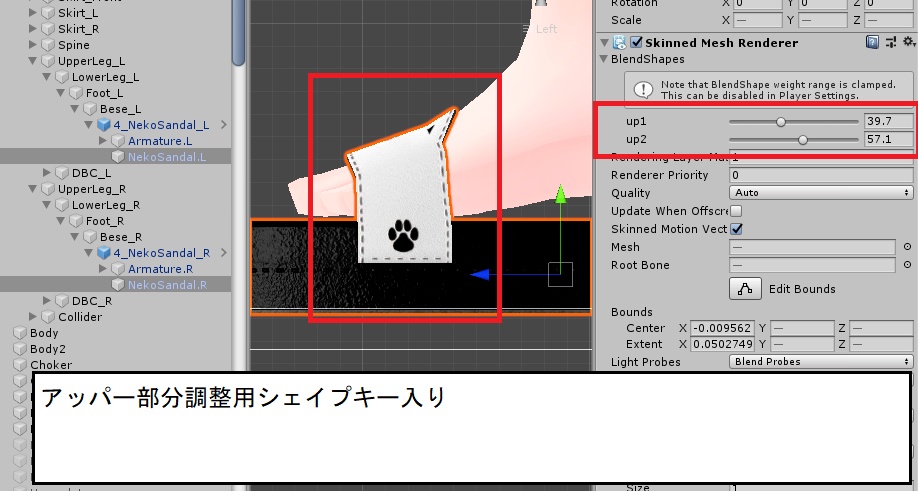Click the up2 value field 57.1
Screen dimensions: 918x491
[888, 139]
